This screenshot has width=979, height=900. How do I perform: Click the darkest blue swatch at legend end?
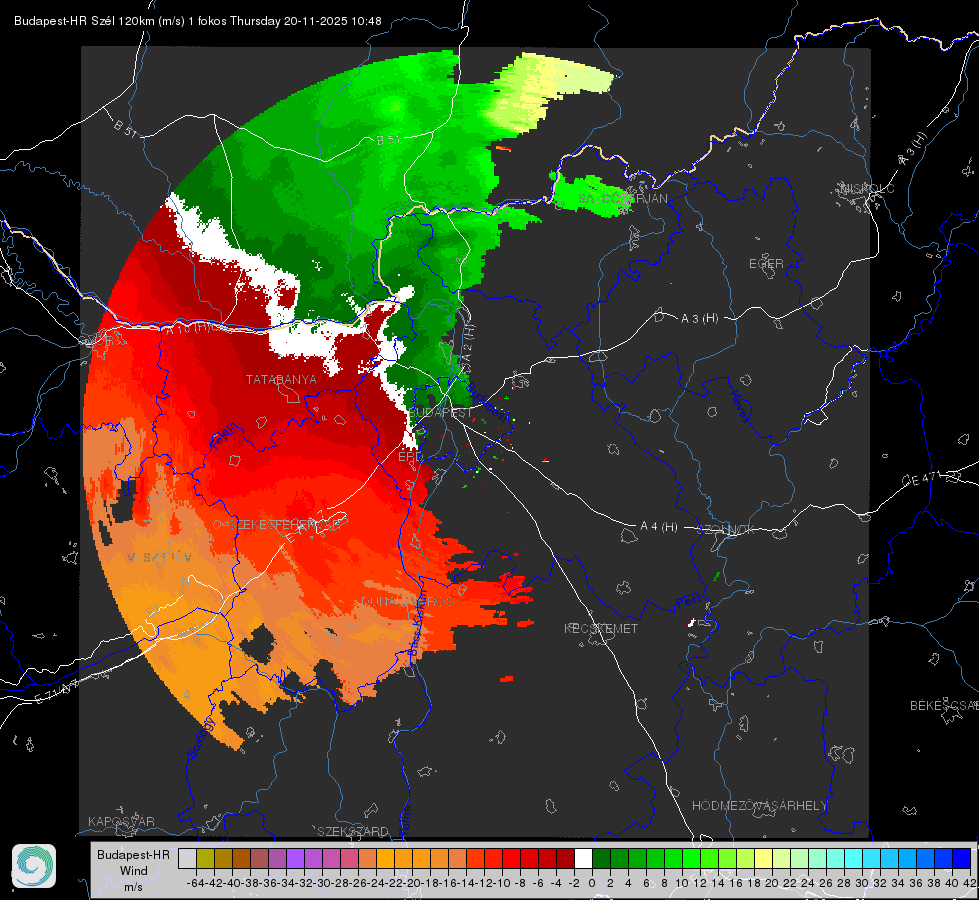(962, 859)
